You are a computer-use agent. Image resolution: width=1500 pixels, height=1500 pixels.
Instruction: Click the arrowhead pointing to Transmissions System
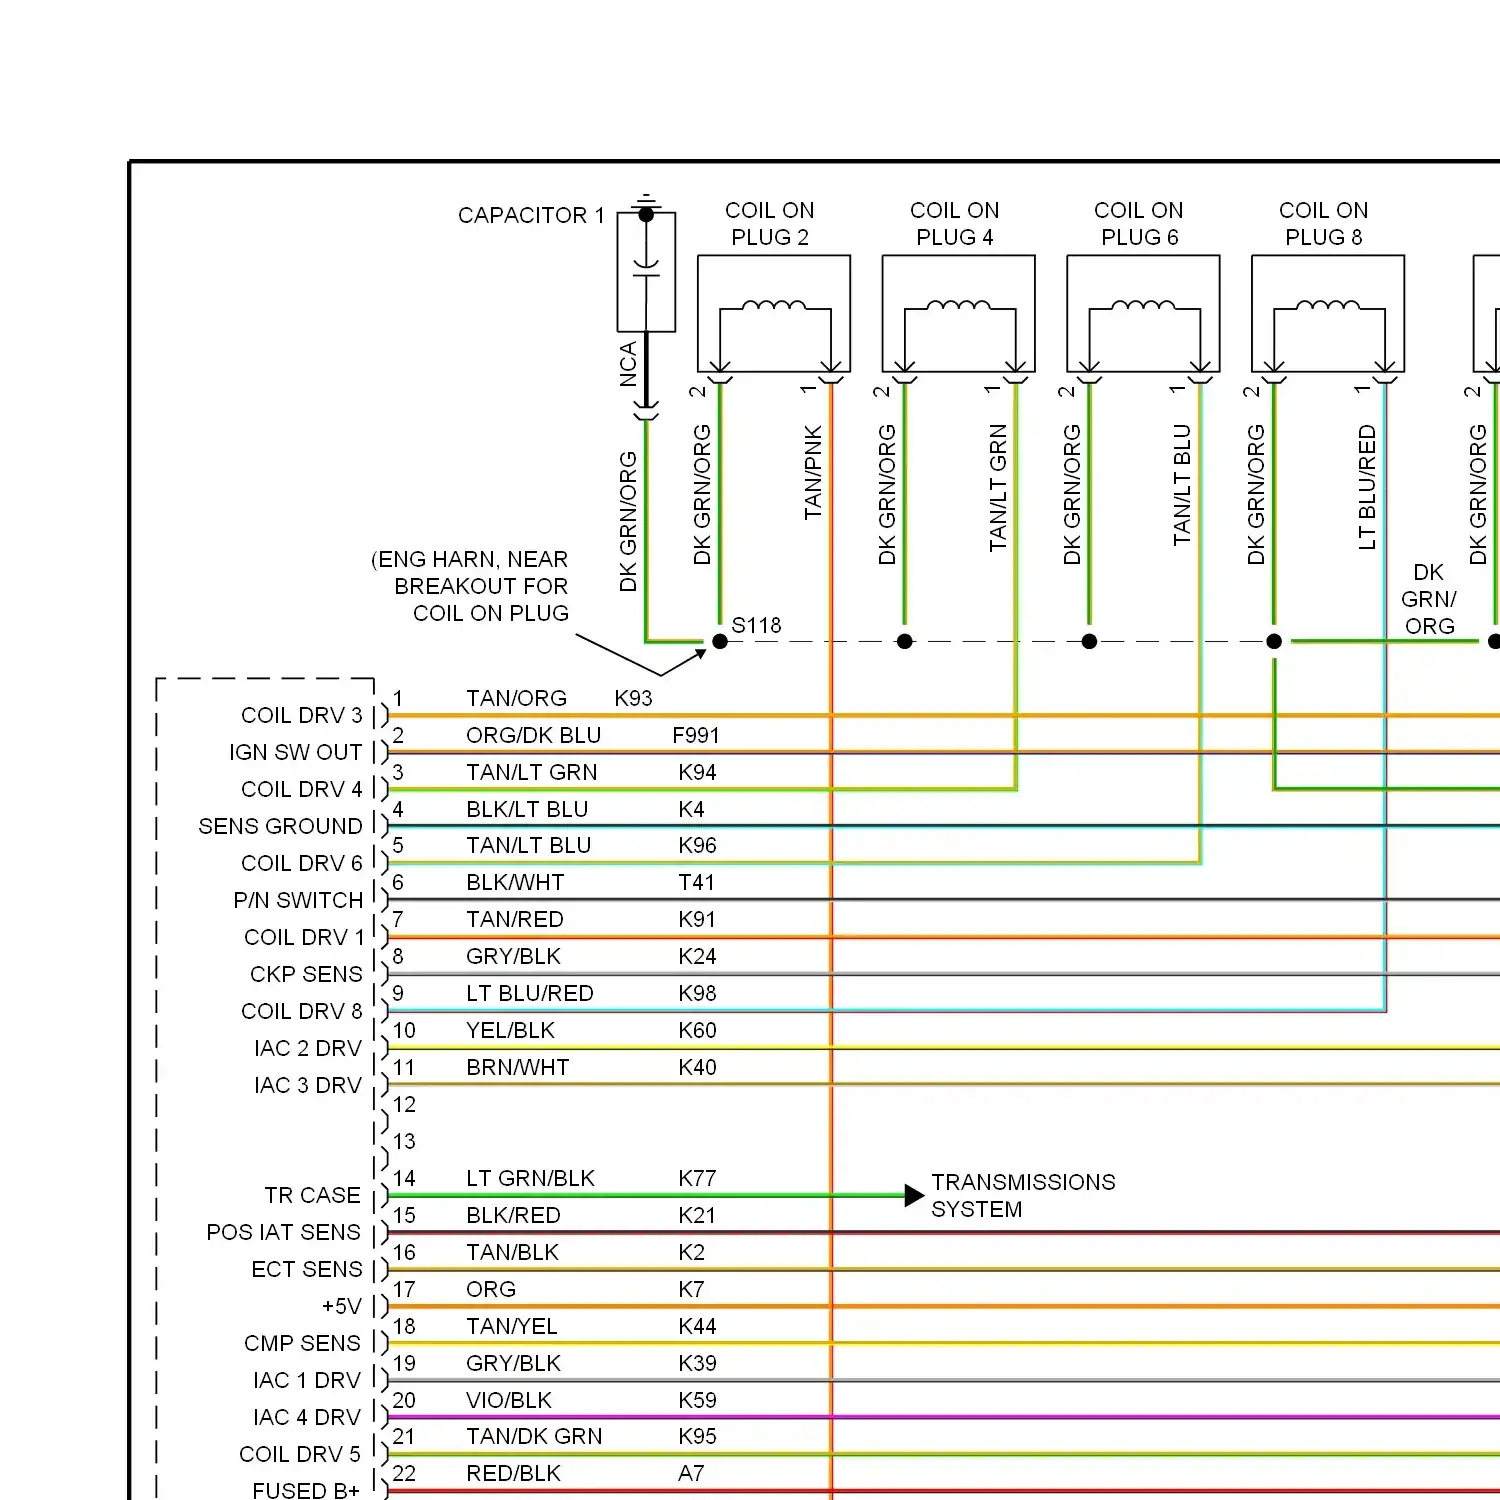point(914,1195)
